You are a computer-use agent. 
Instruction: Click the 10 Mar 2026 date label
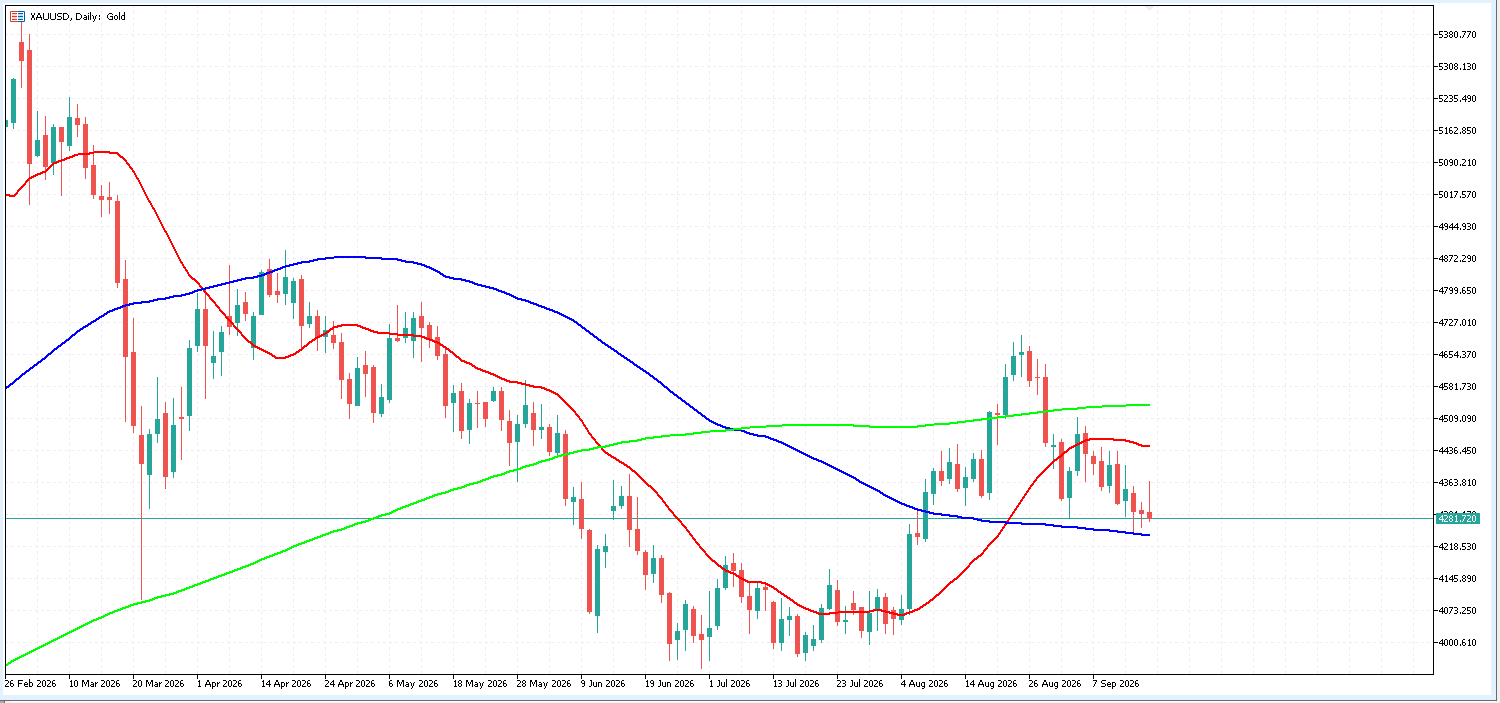pos(94,684)
